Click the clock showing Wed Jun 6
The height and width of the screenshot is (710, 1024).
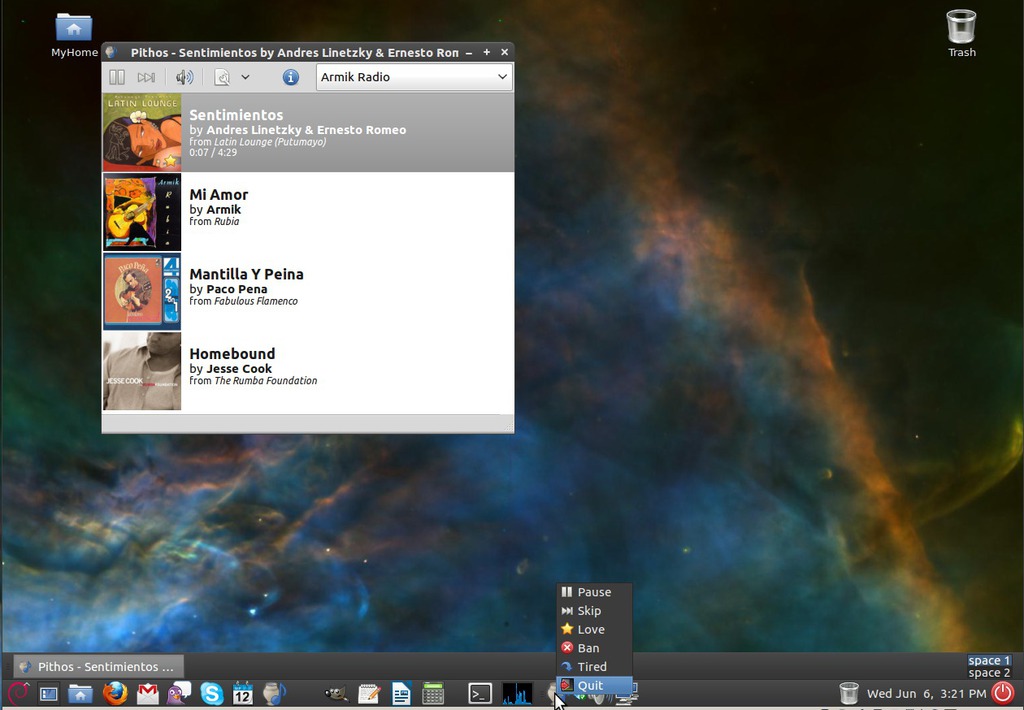pyautogui.click(x=927, y=694)
